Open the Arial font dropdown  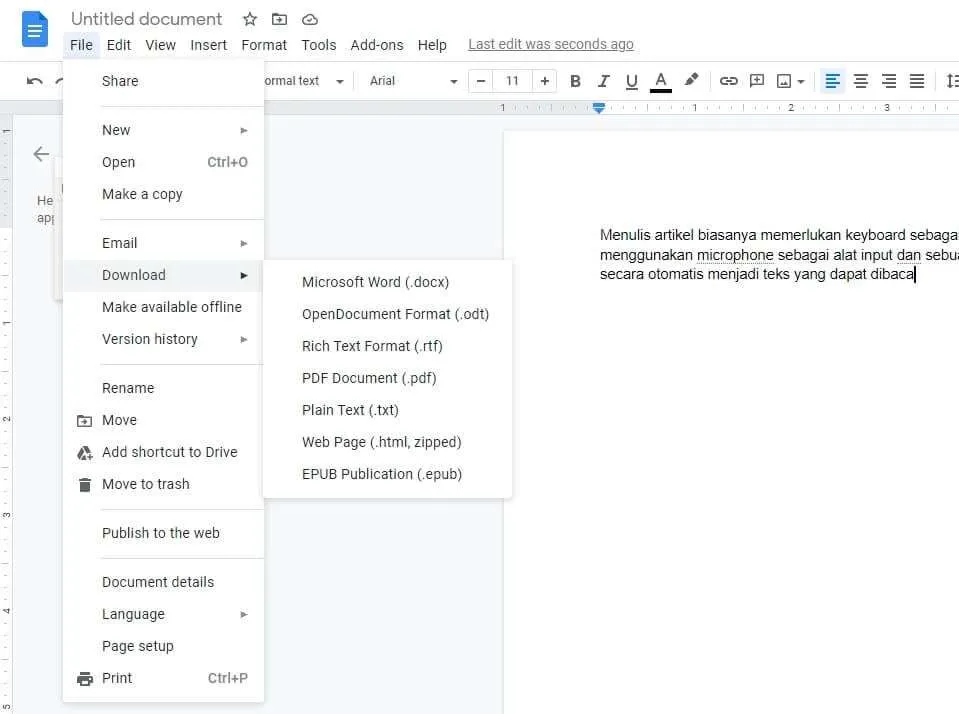(x=413, y=81)
